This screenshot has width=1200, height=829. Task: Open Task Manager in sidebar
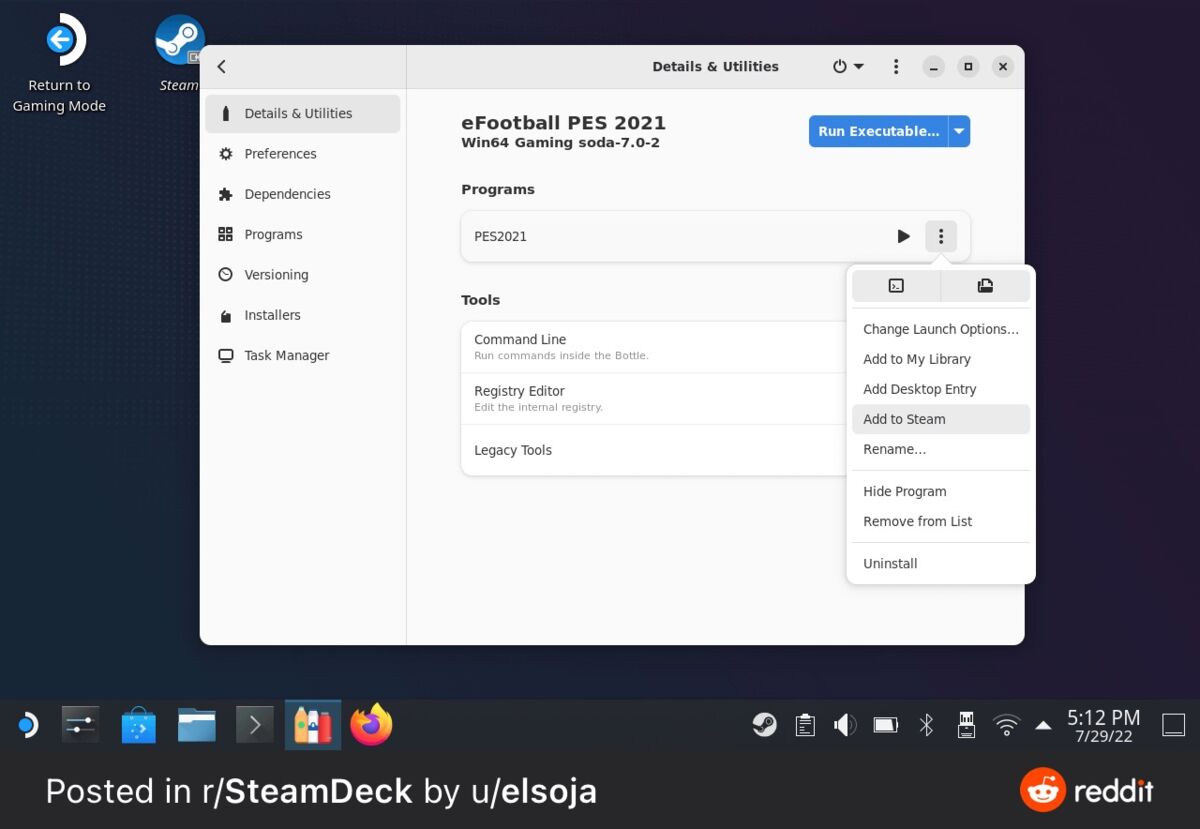coord(303,355)
